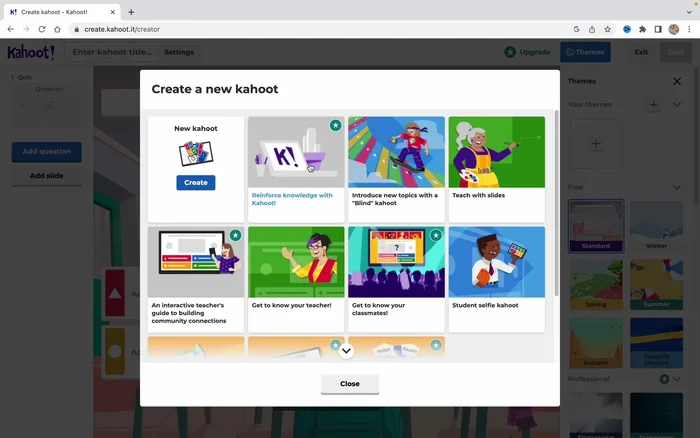Click the Themes panel X close icon
This screenshot has height=438, width=700.
click(x=677, y=81)
